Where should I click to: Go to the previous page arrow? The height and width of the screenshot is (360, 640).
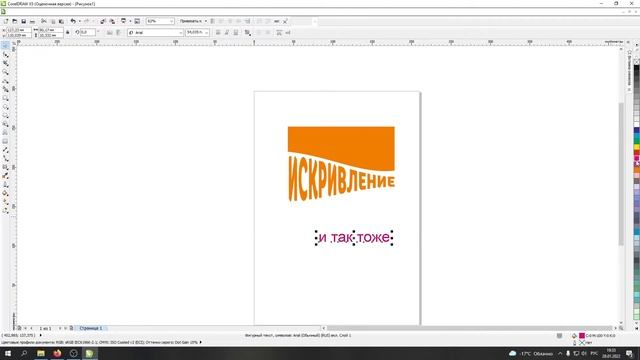31,328
